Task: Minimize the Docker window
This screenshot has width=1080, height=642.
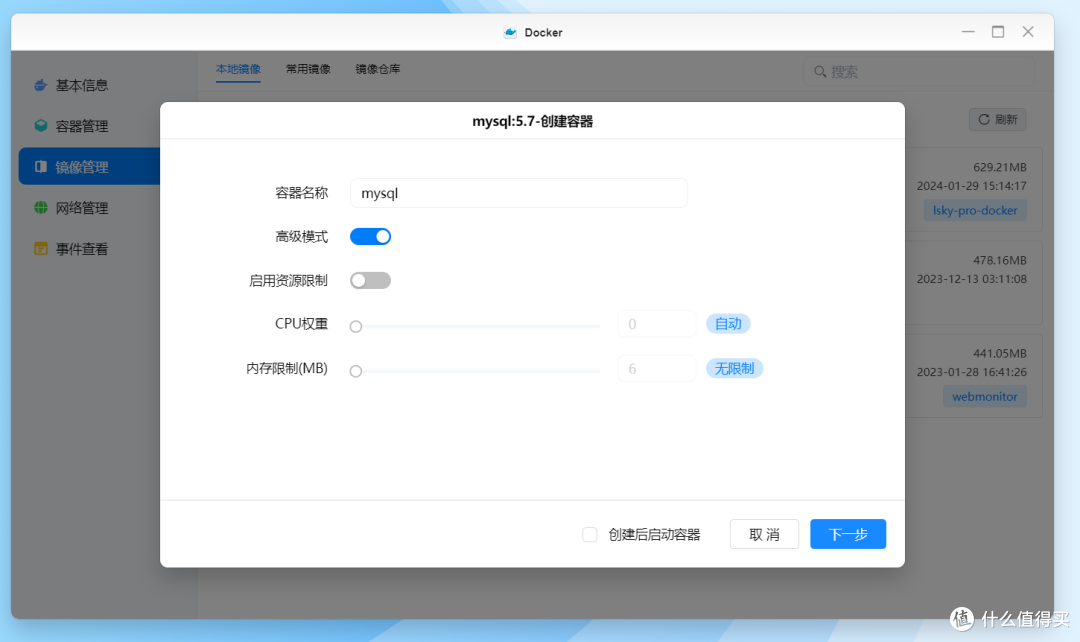Action: 968,32
